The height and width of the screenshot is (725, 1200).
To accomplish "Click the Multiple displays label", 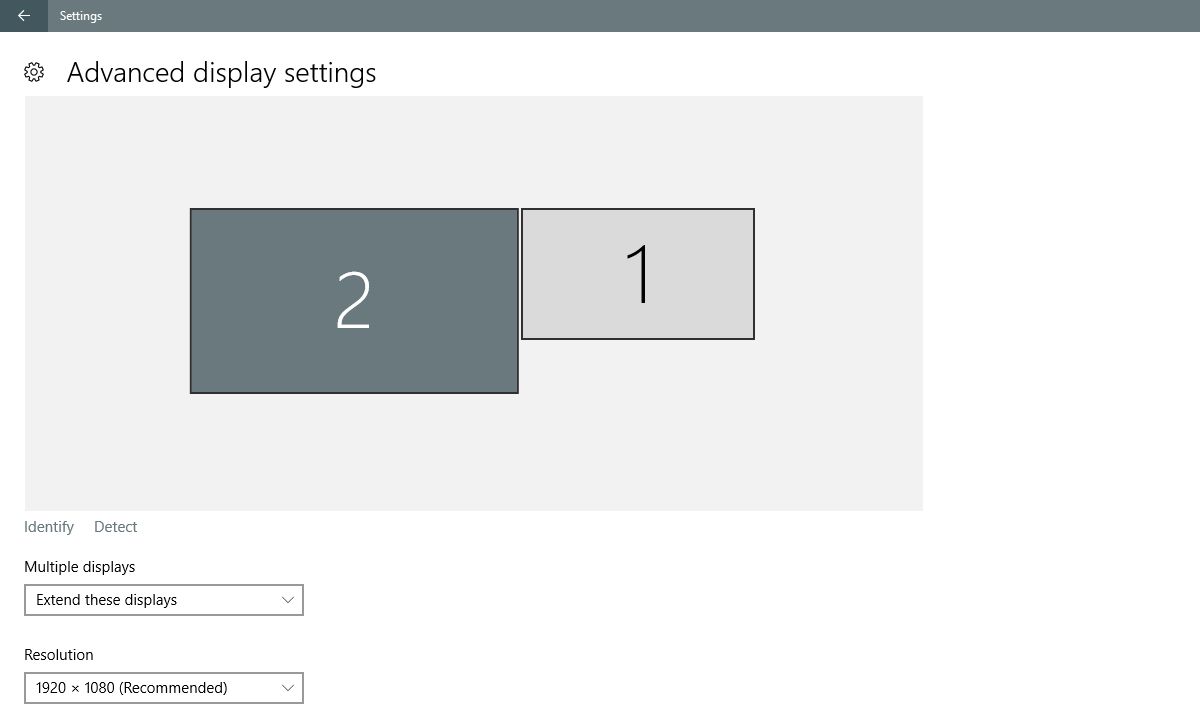I will (80, 567).
